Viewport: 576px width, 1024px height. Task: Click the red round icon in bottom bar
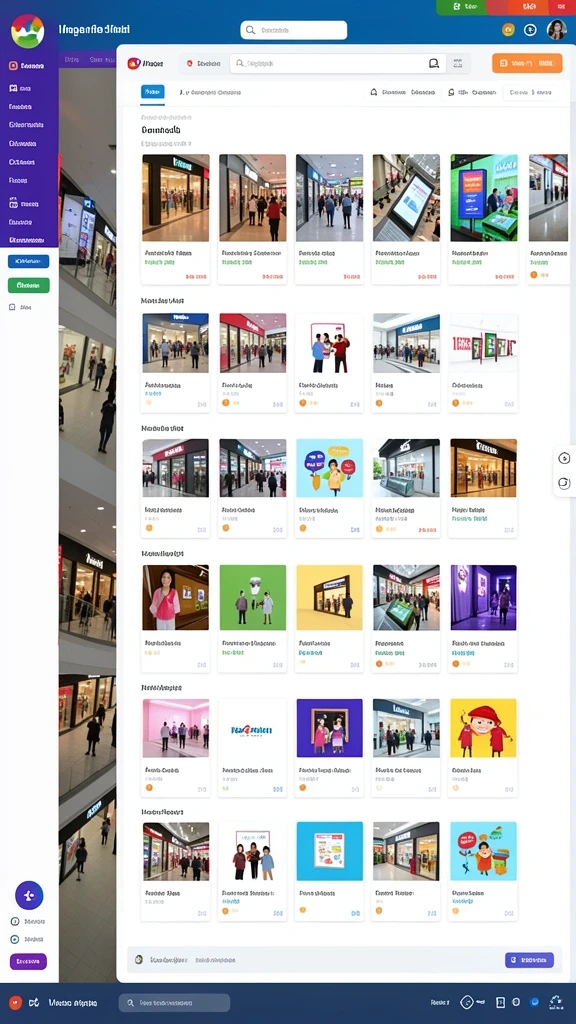(x=16, y=1002)
